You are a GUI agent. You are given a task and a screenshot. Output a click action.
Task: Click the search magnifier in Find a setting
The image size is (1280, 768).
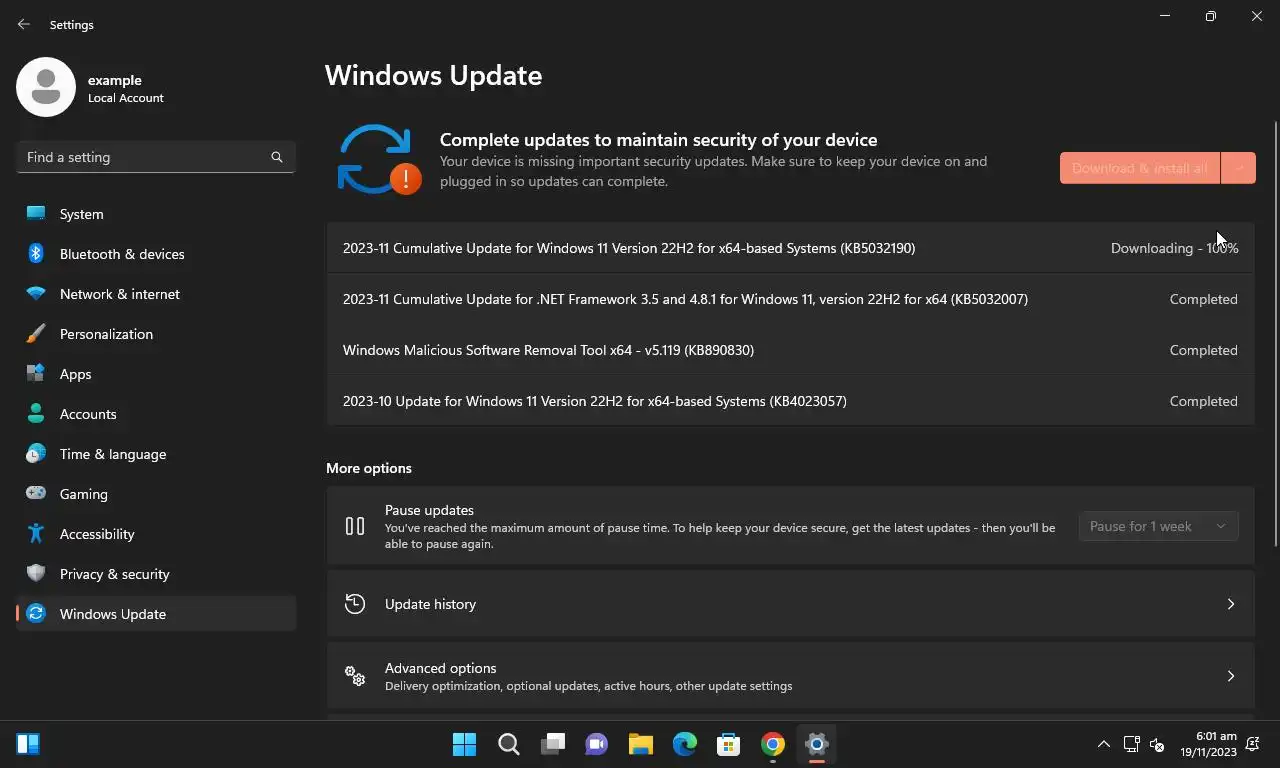(277, 157)
